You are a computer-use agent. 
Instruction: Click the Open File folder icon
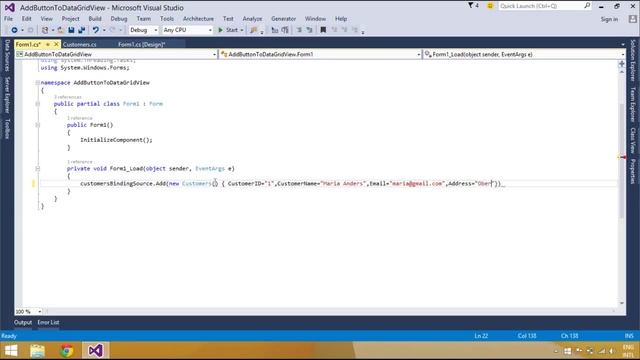click(x=60, y=30)
